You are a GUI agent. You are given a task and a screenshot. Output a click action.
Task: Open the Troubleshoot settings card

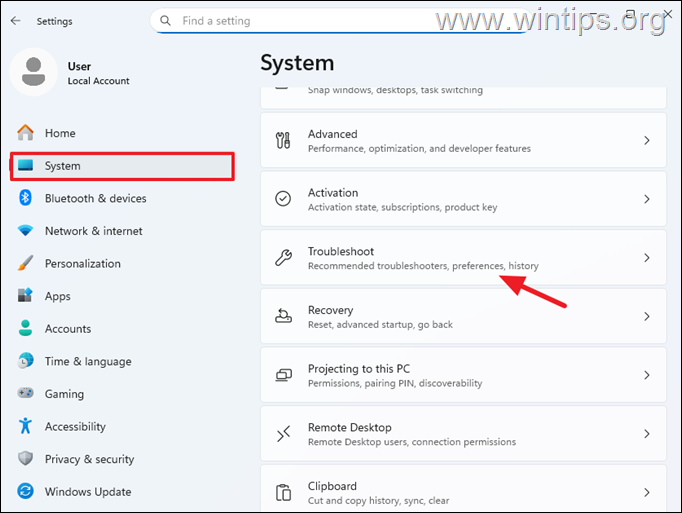pyautogui.click(x=463, y=258)
